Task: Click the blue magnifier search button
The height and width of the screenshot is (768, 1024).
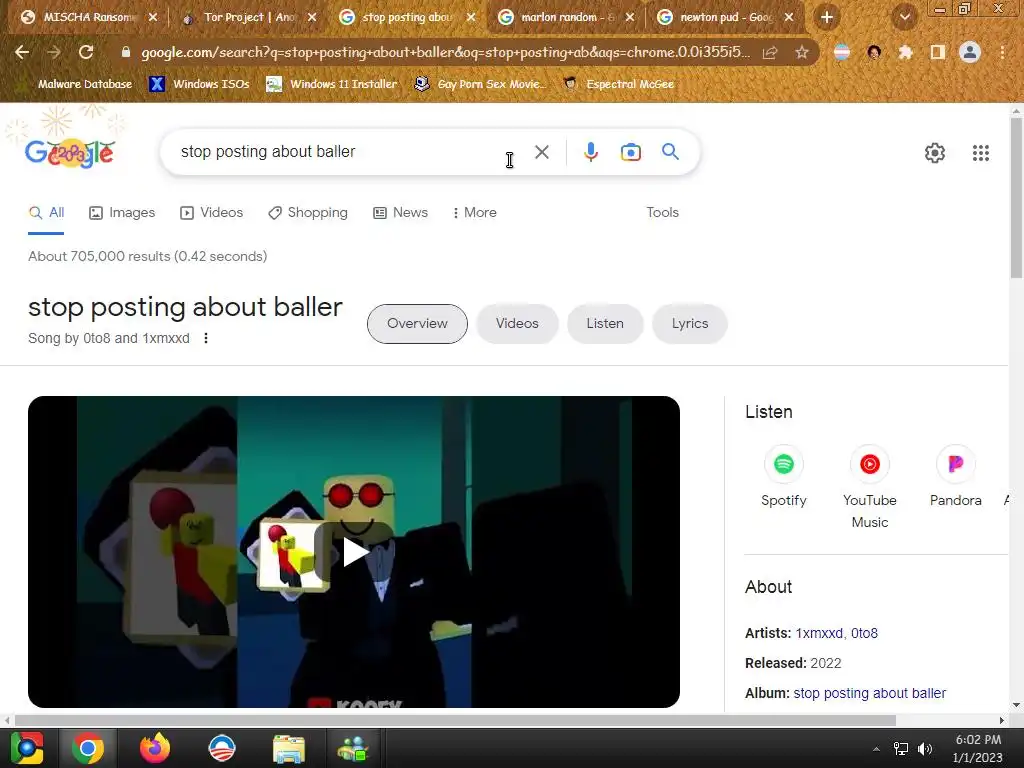Action: (x=670, y=152)
